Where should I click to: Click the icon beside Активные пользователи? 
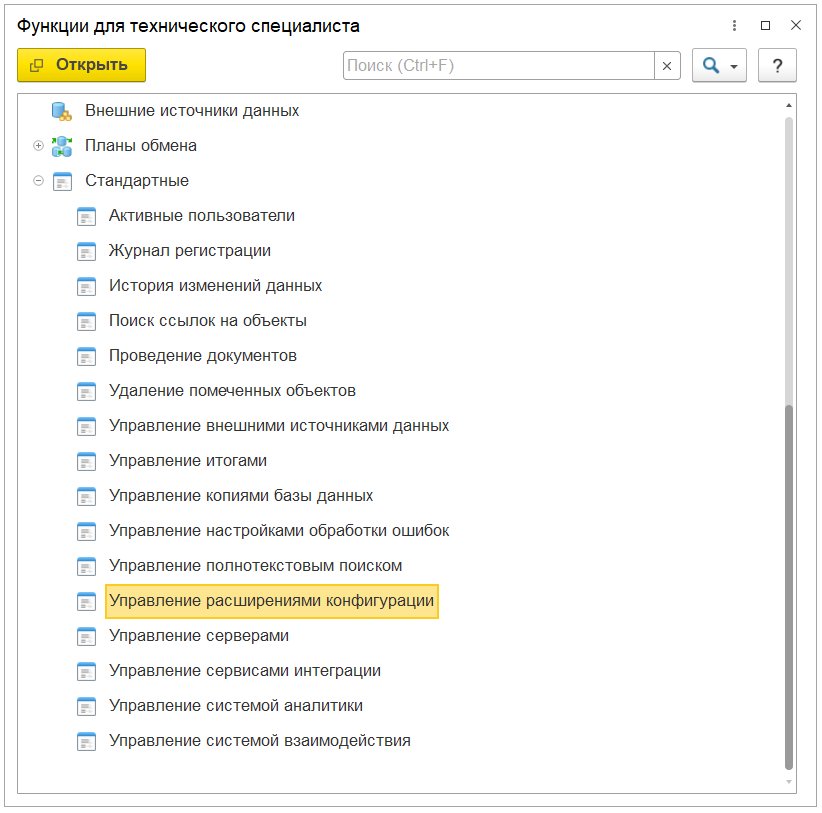pyautogui.click(x=87, y=216)
